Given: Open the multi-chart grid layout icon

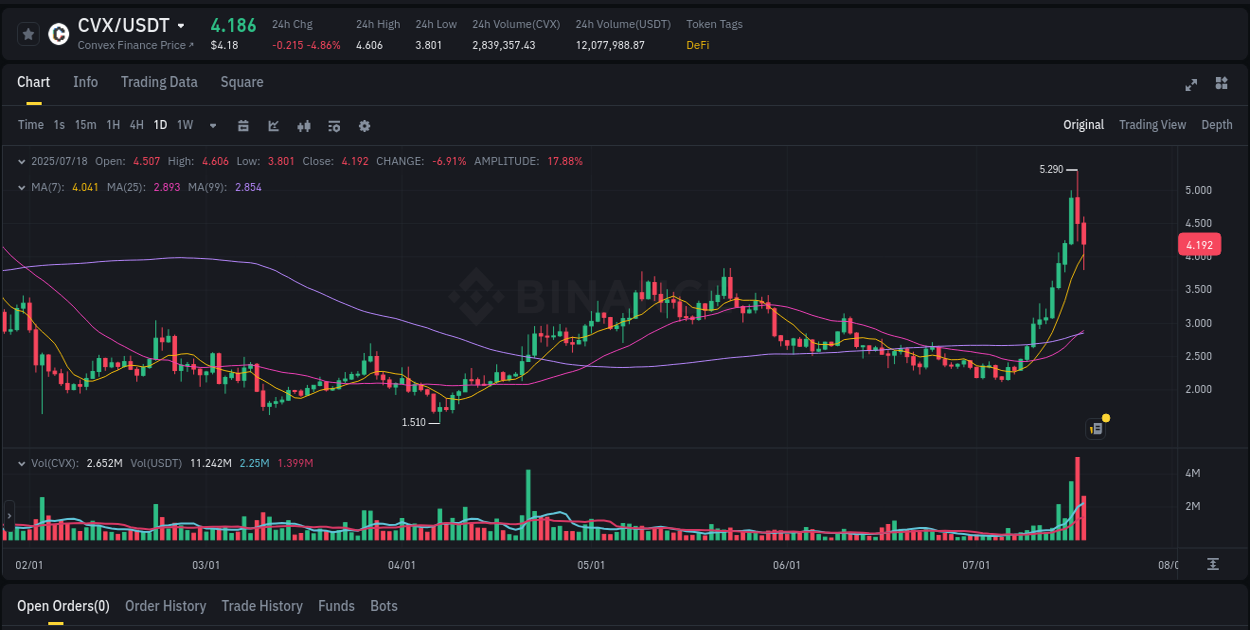Looking at the screenshot, I should pos(1220,85).
